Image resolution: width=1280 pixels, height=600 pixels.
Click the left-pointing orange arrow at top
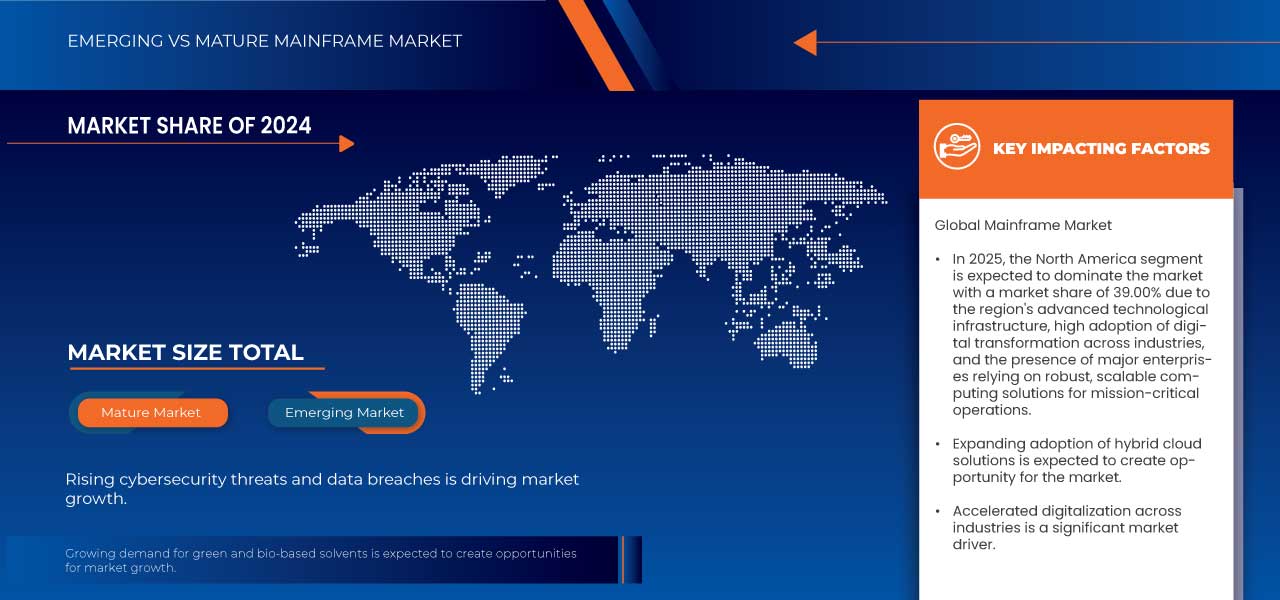pyautogui.click(x=805, y=42)
